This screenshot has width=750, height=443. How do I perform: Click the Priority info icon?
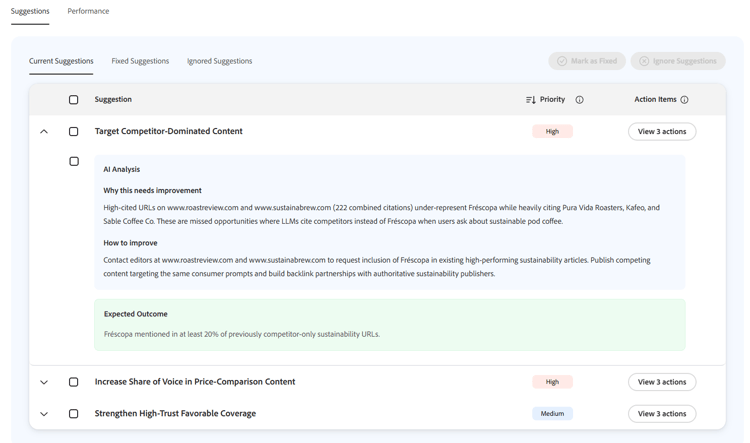579,100
